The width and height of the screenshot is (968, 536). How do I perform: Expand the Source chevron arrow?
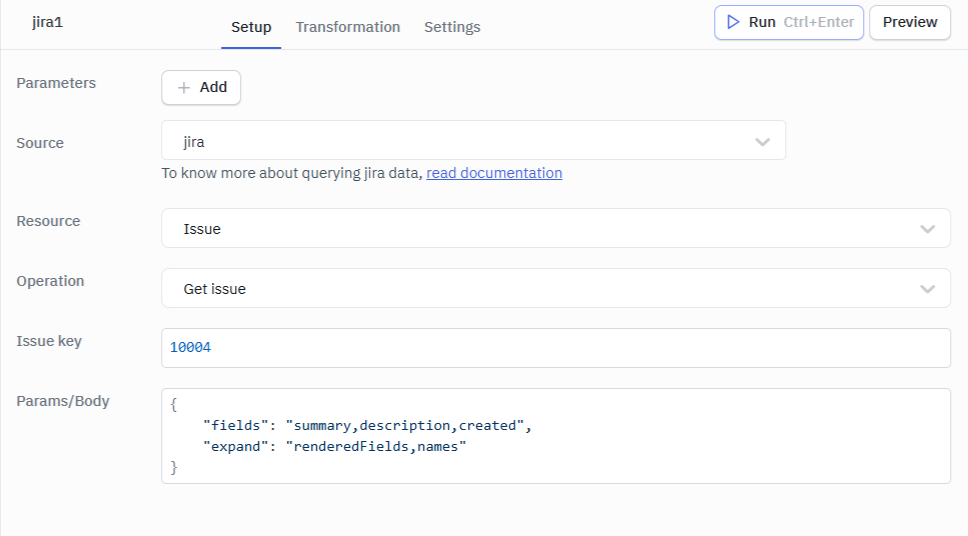762,142
